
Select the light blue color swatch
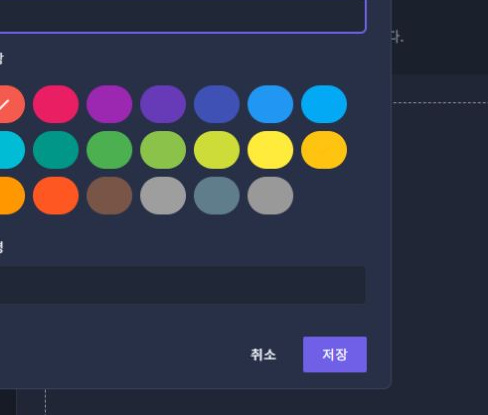point(324,104)
